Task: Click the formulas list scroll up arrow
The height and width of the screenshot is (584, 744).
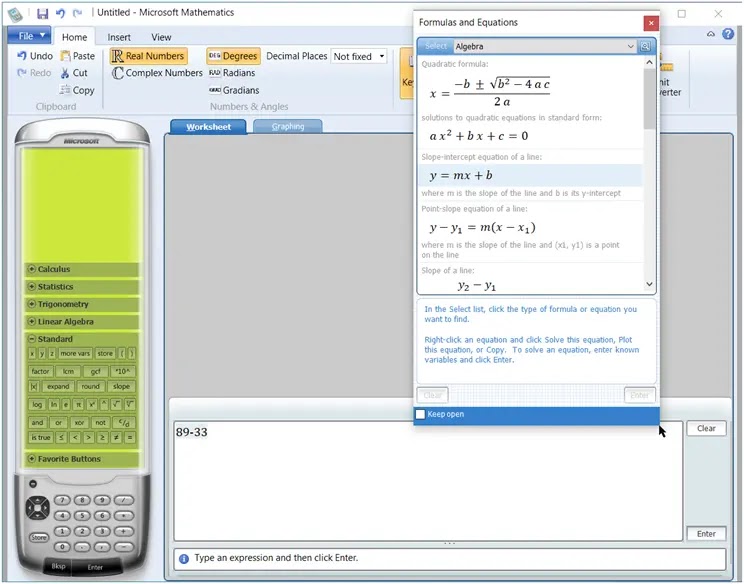Action: [649, 63]
